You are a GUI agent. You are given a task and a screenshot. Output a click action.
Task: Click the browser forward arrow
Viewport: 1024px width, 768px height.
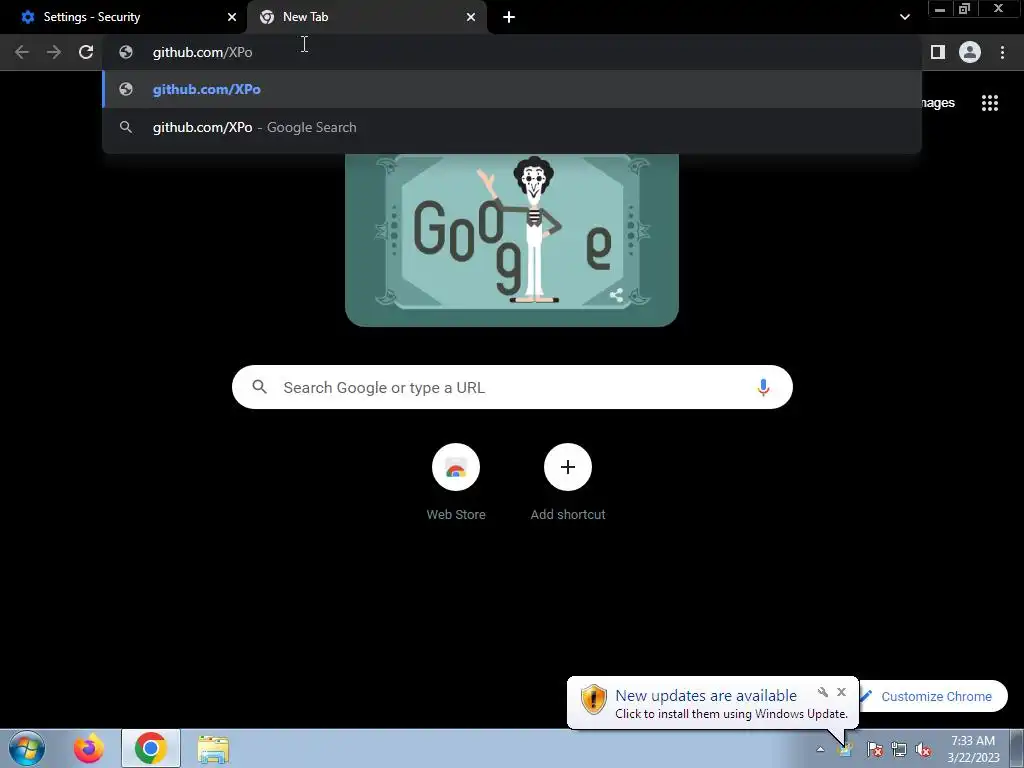click(x=54, y=52)
